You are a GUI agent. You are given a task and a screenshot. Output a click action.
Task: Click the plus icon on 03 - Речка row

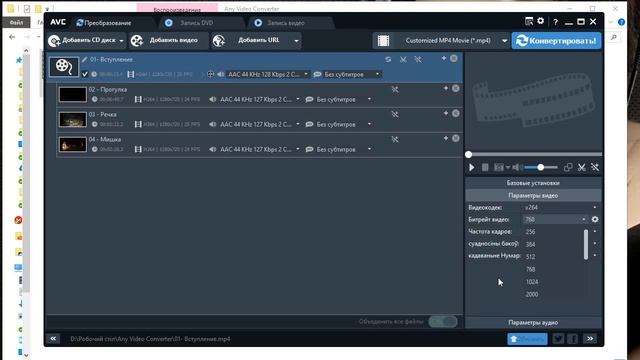[446, 113]
